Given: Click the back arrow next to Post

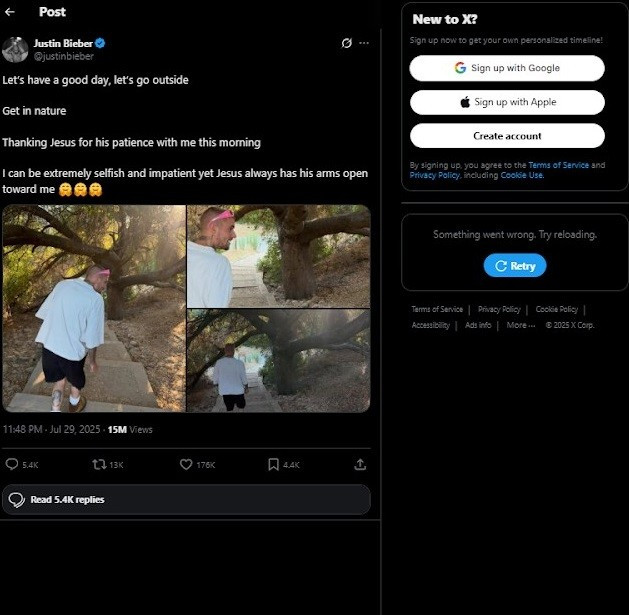Looking at the screenshot, I should 10,12.
